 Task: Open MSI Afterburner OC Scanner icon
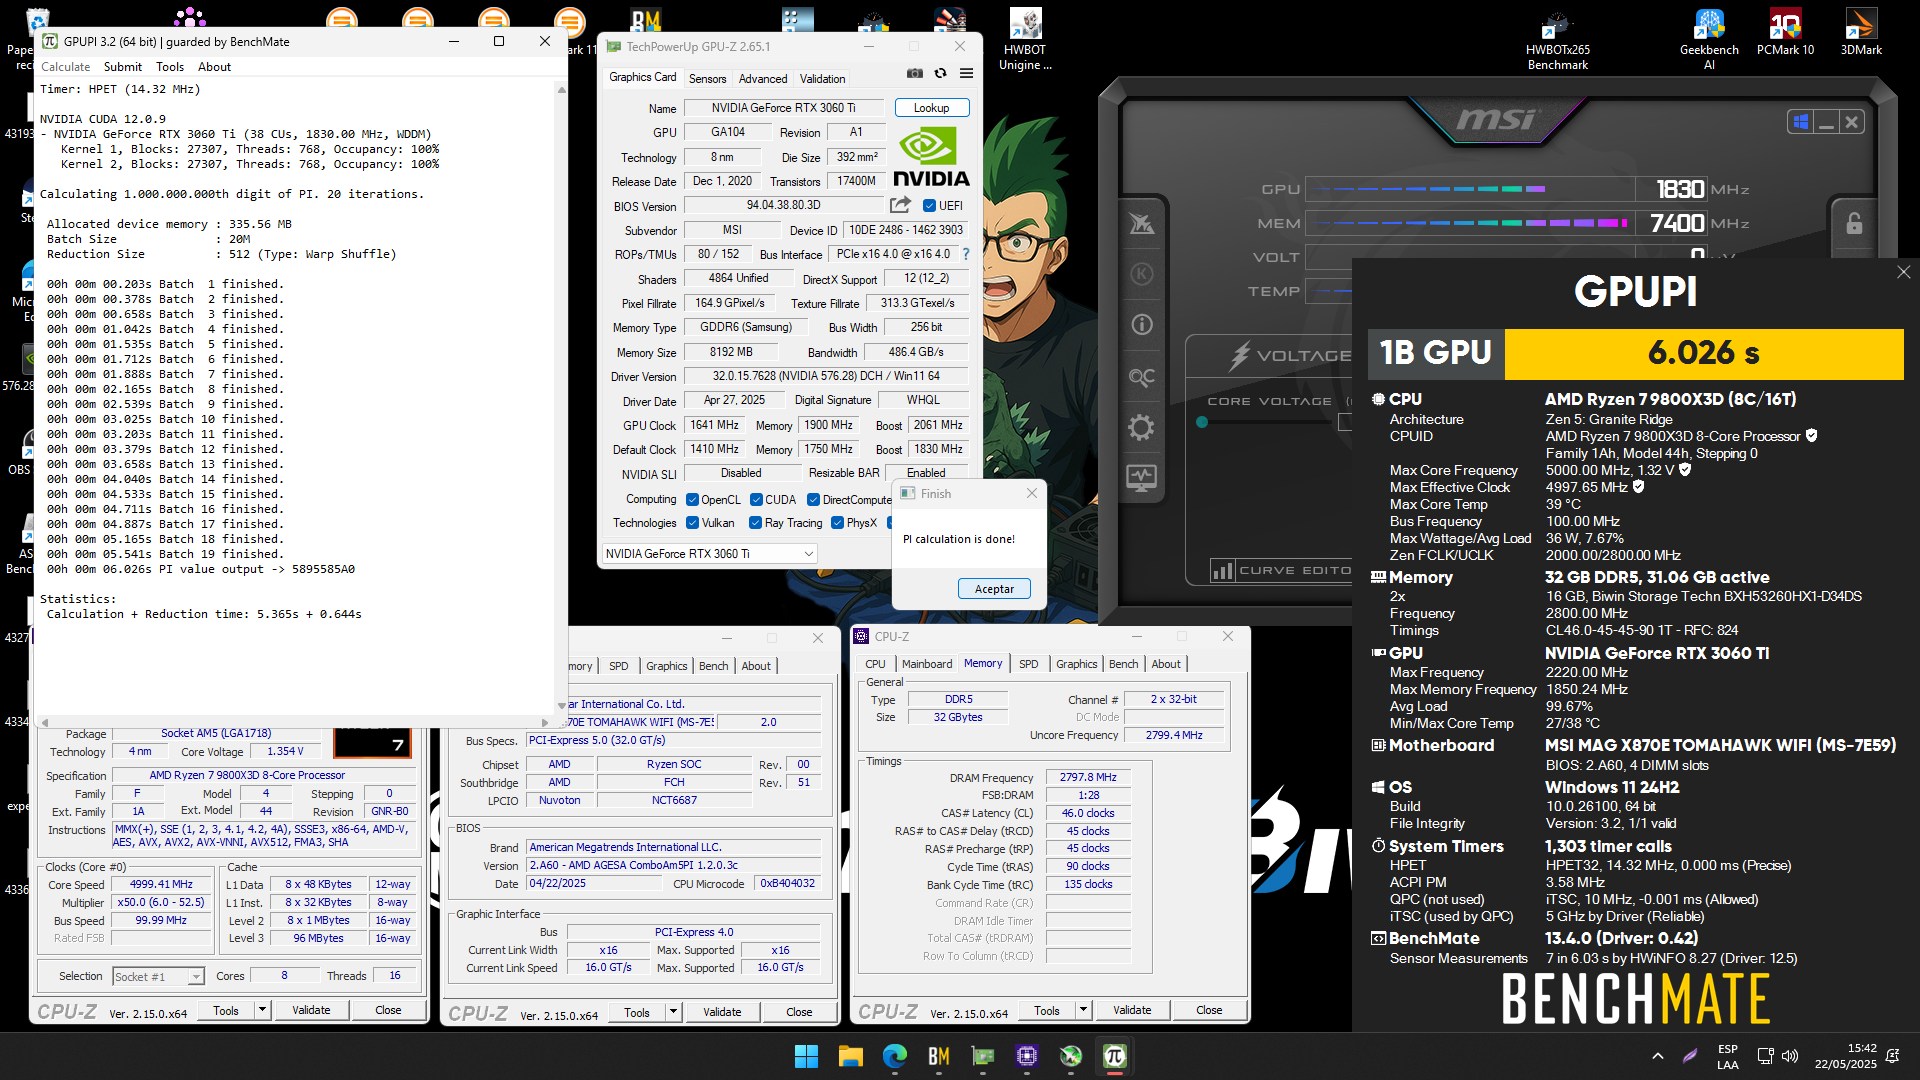pos(1141,377)
